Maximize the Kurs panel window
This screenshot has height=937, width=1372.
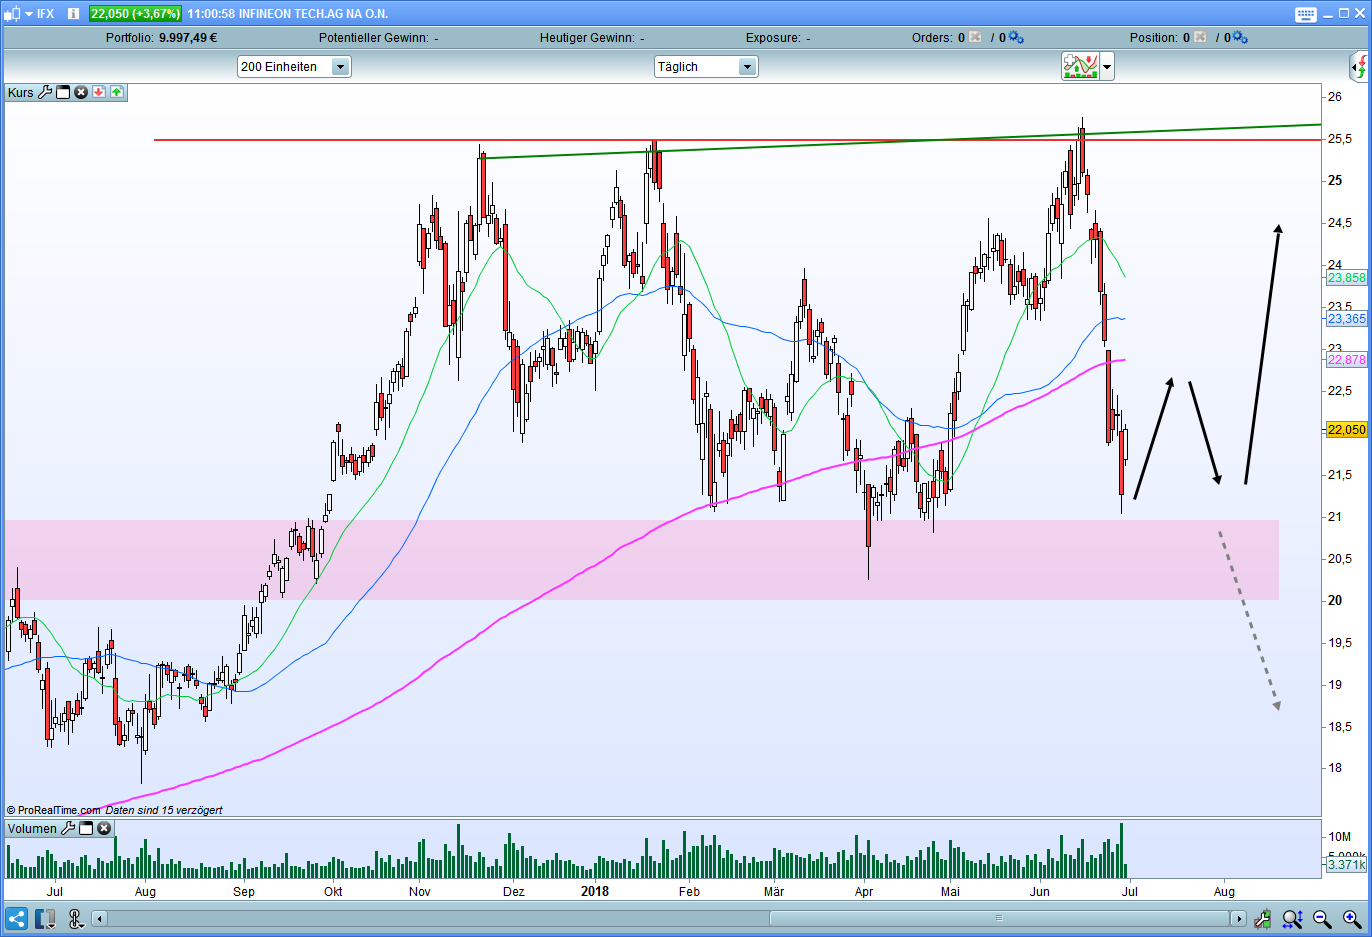(63, 92)
